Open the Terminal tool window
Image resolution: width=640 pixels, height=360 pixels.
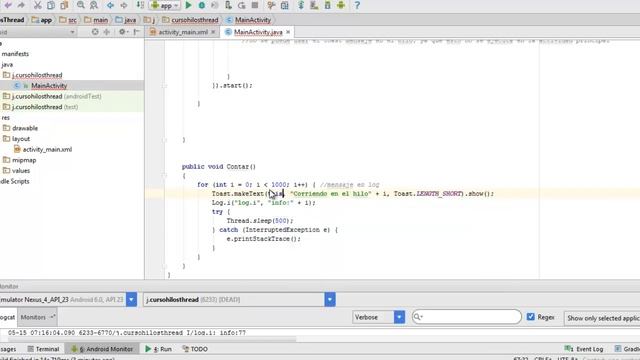[43, 349]
